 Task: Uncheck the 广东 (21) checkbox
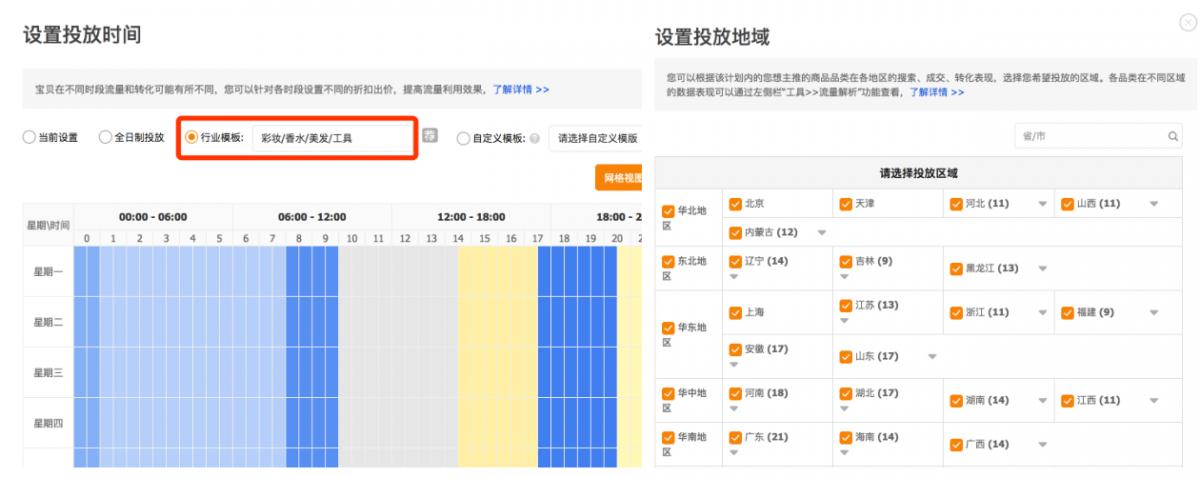(x=736, y=437)
